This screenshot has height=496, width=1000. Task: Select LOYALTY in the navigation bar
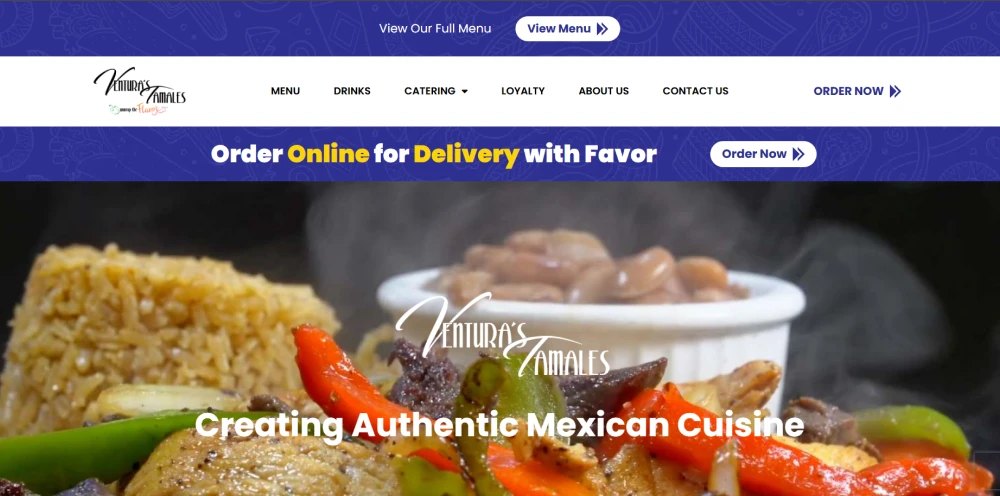click(x=523, y=91)
